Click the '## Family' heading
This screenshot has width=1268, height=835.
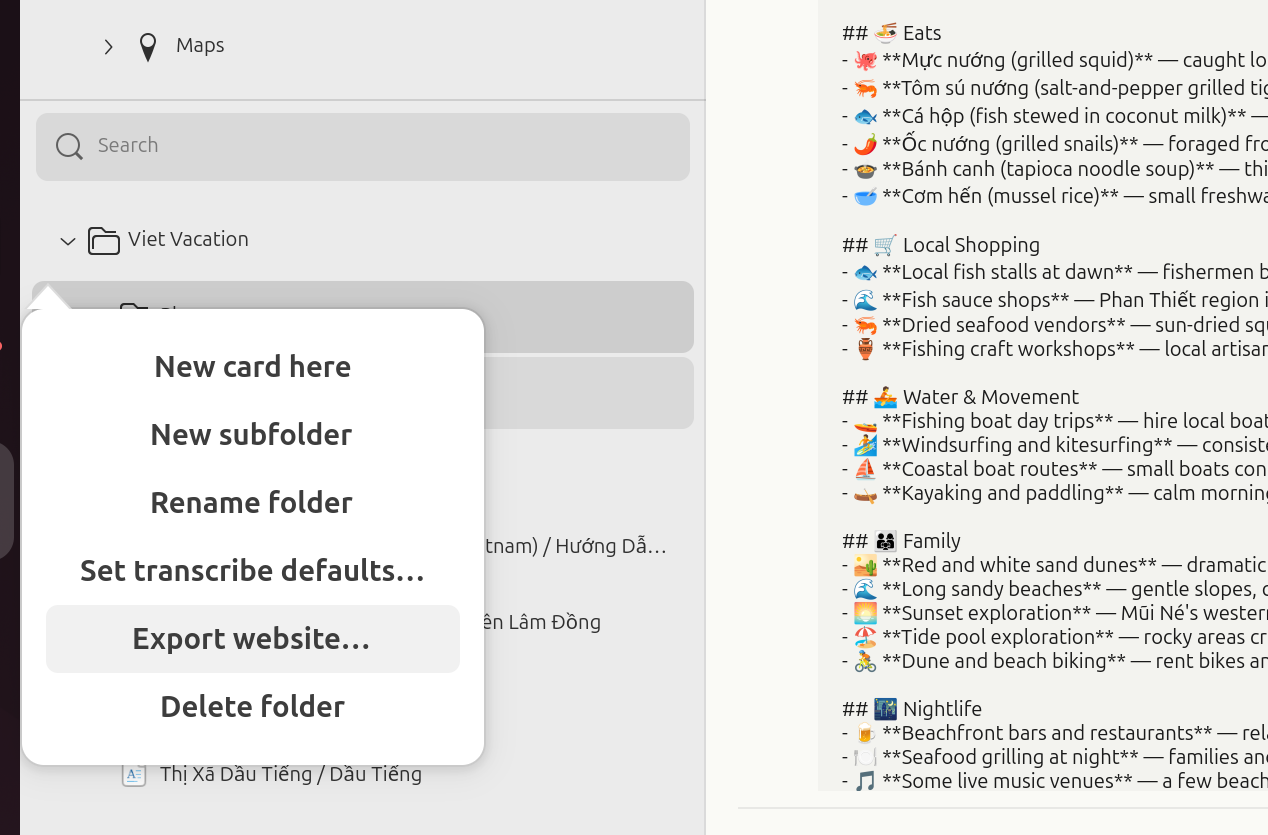click(x=901, y=541)
